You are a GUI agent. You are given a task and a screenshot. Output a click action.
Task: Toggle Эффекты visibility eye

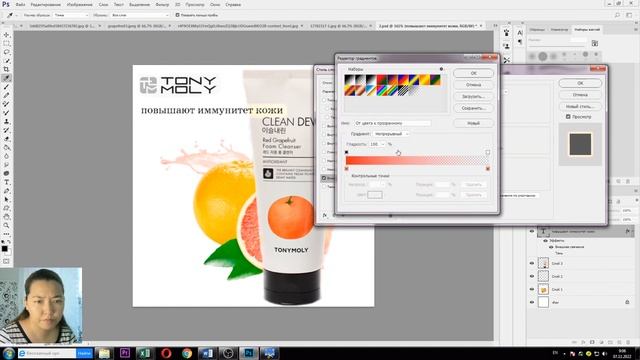pyautogui.click(x=545, y=241)
